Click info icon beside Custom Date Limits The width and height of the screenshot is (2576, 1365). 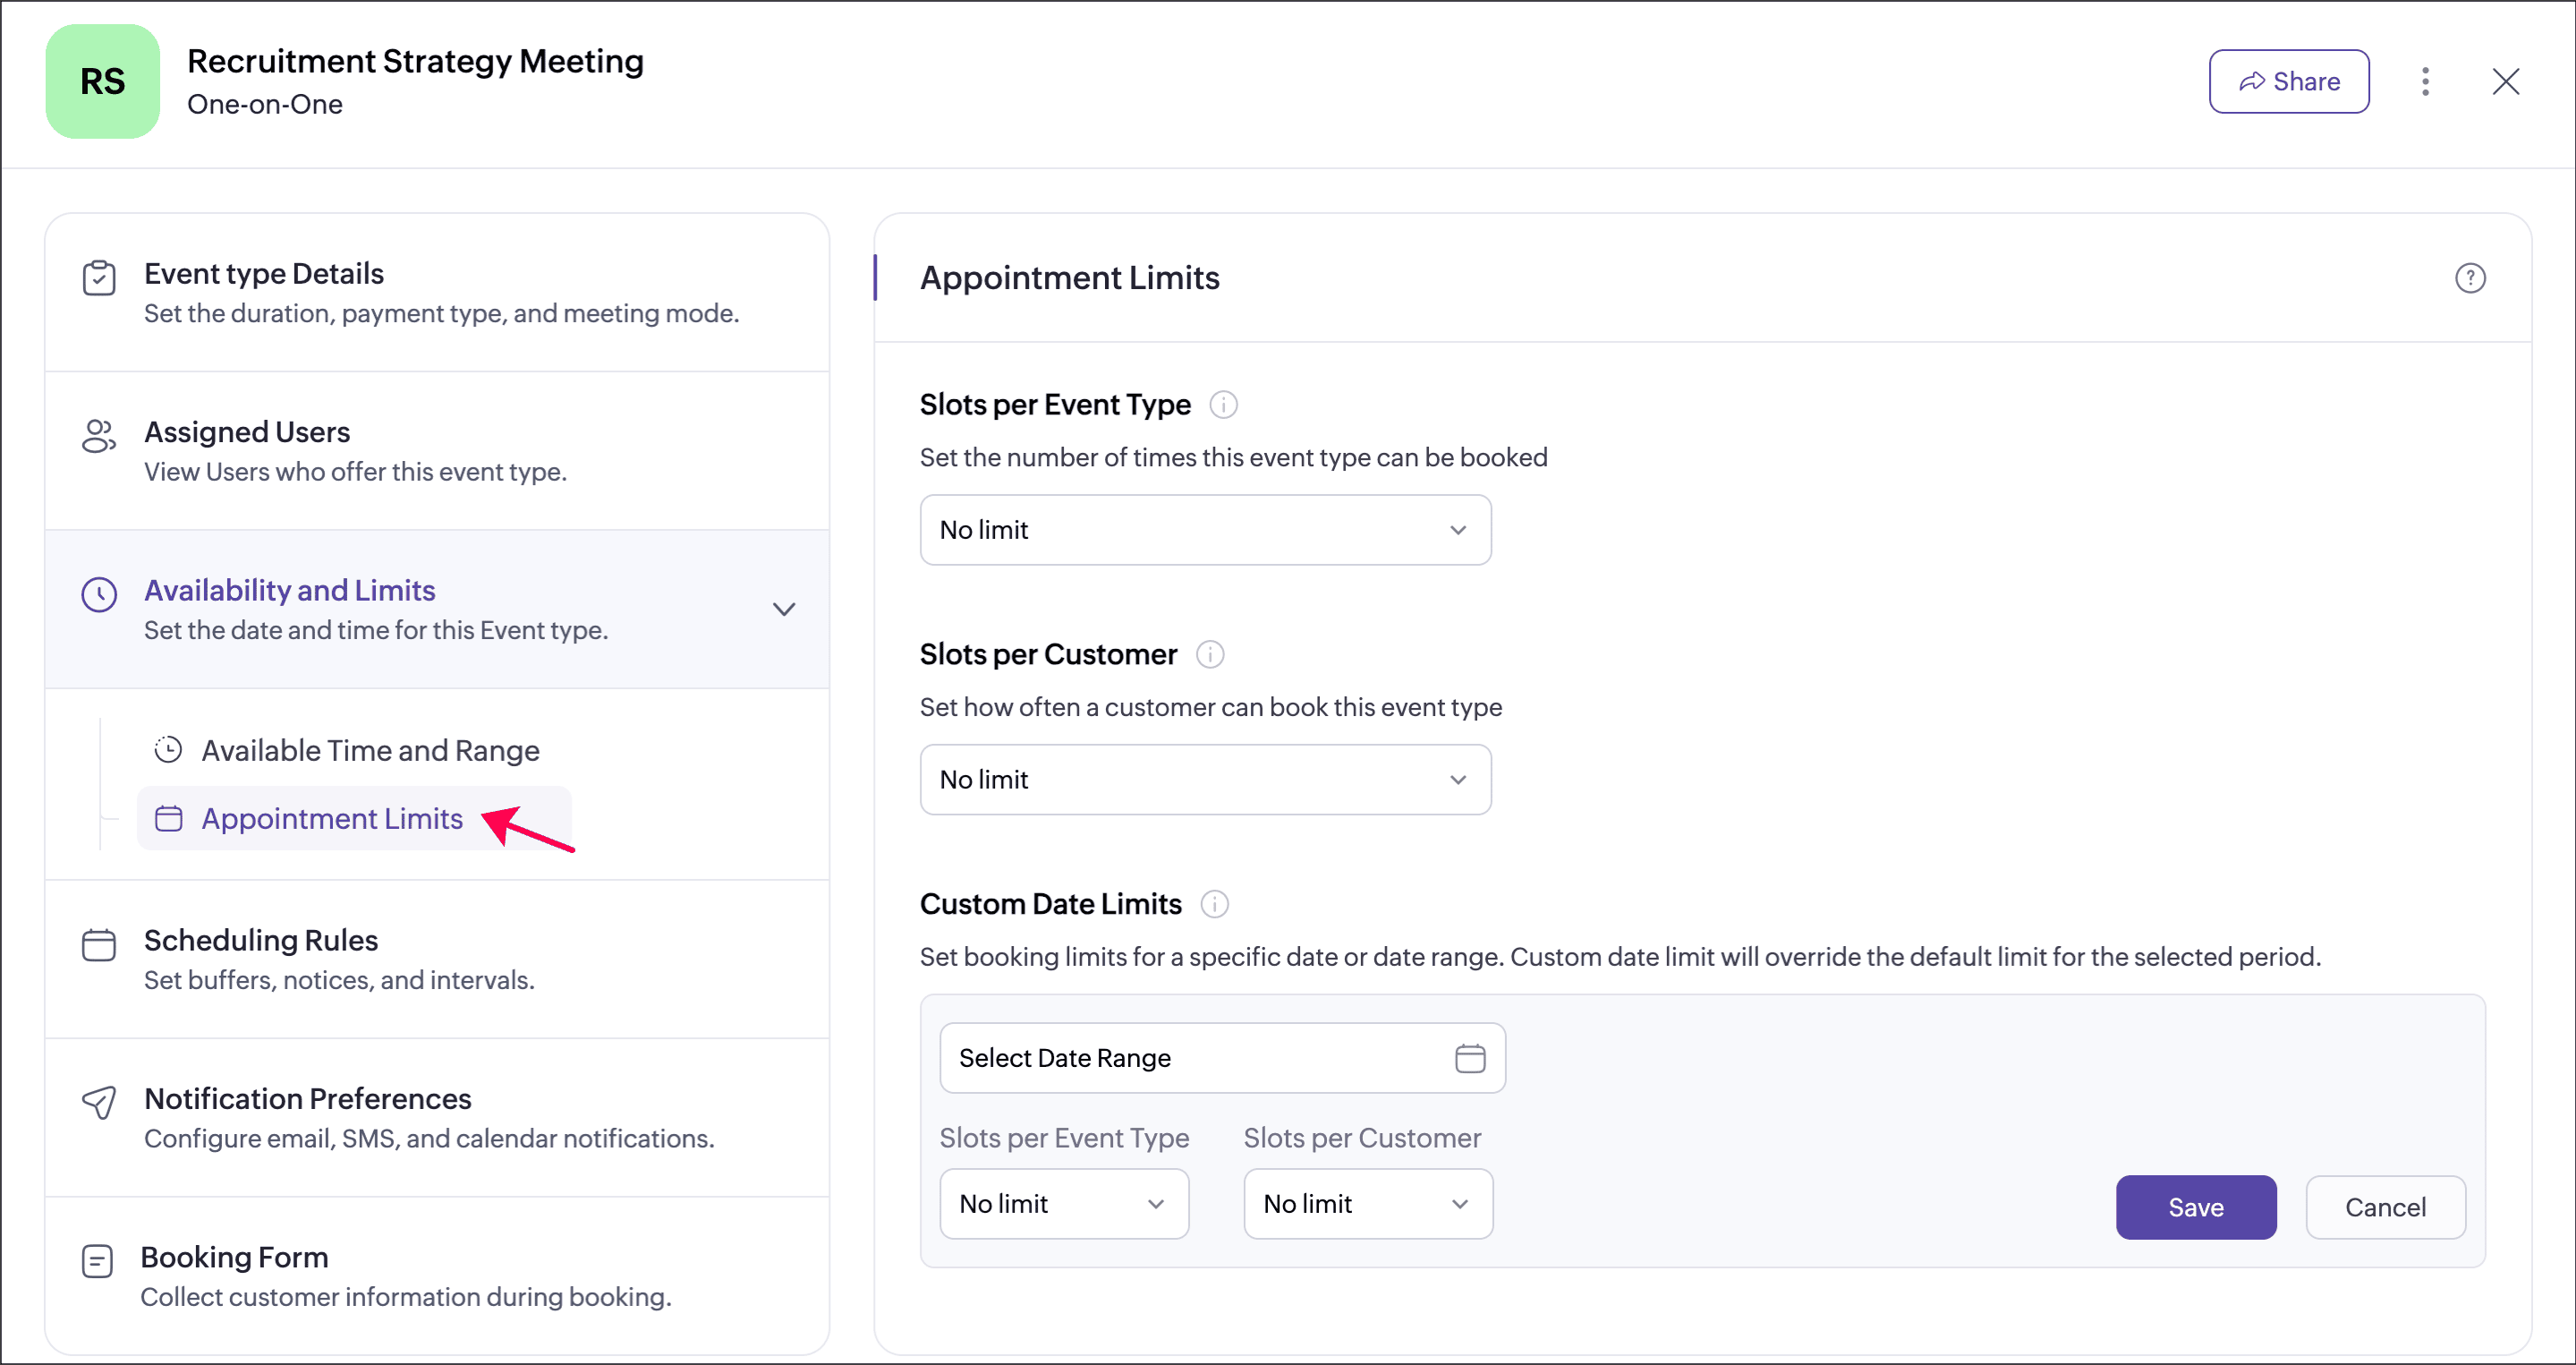pos(1214,905)
